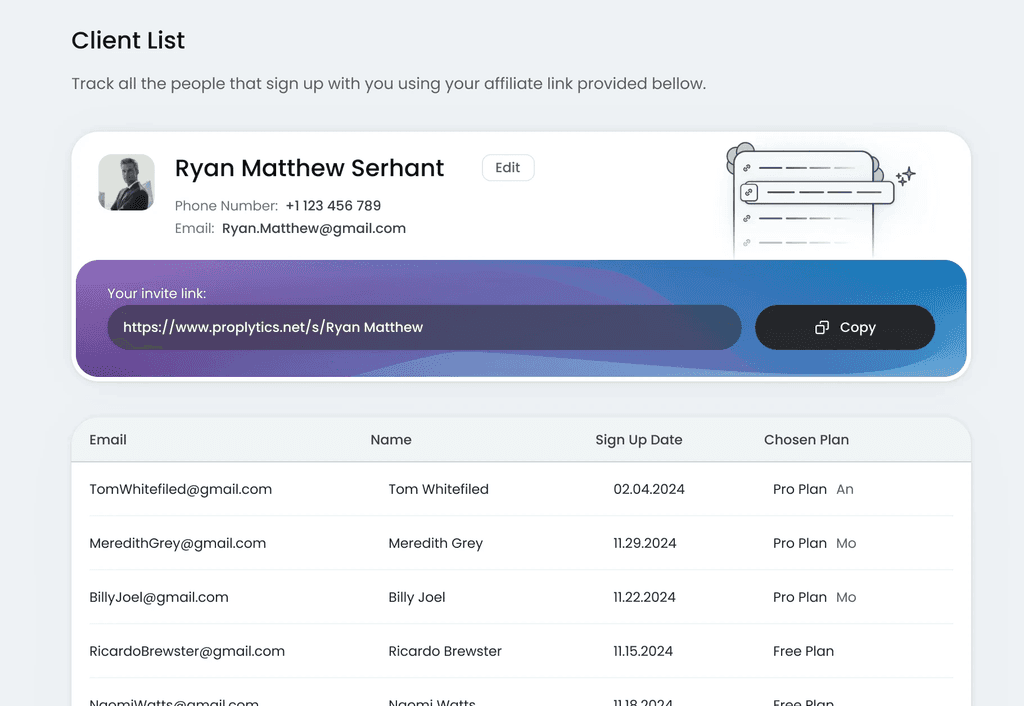
Task: Click the phone number +1 123 456 789
Action: [333, 206]
